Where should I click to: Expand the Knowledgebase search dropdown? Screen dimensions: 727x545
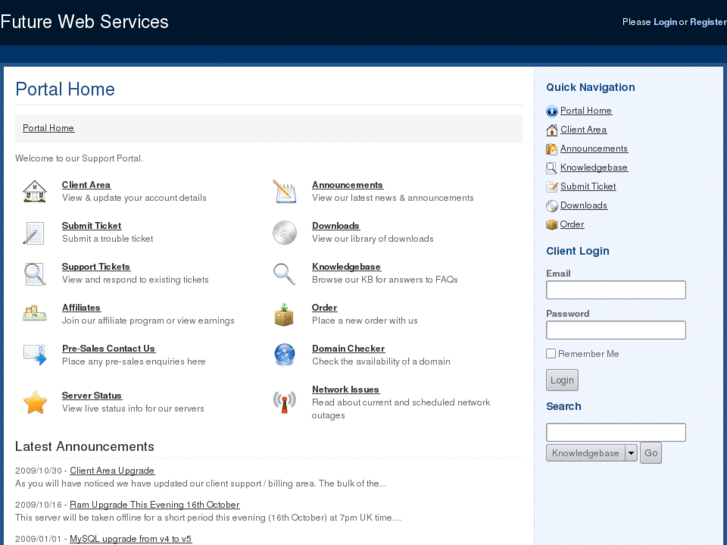631,453
